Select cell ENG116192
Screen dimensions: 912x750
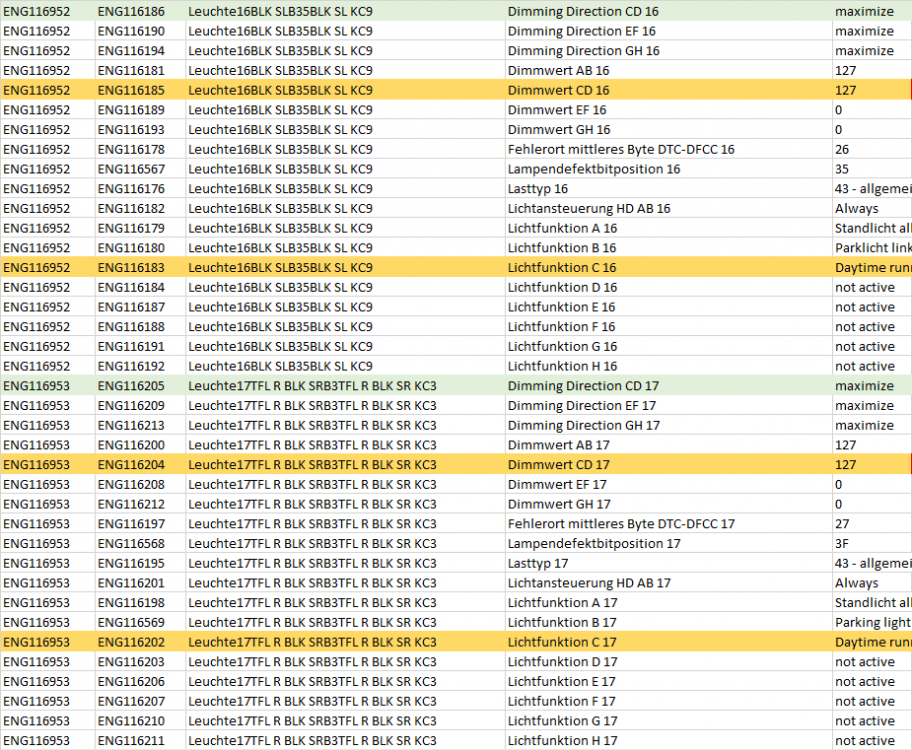pos(140,367)
